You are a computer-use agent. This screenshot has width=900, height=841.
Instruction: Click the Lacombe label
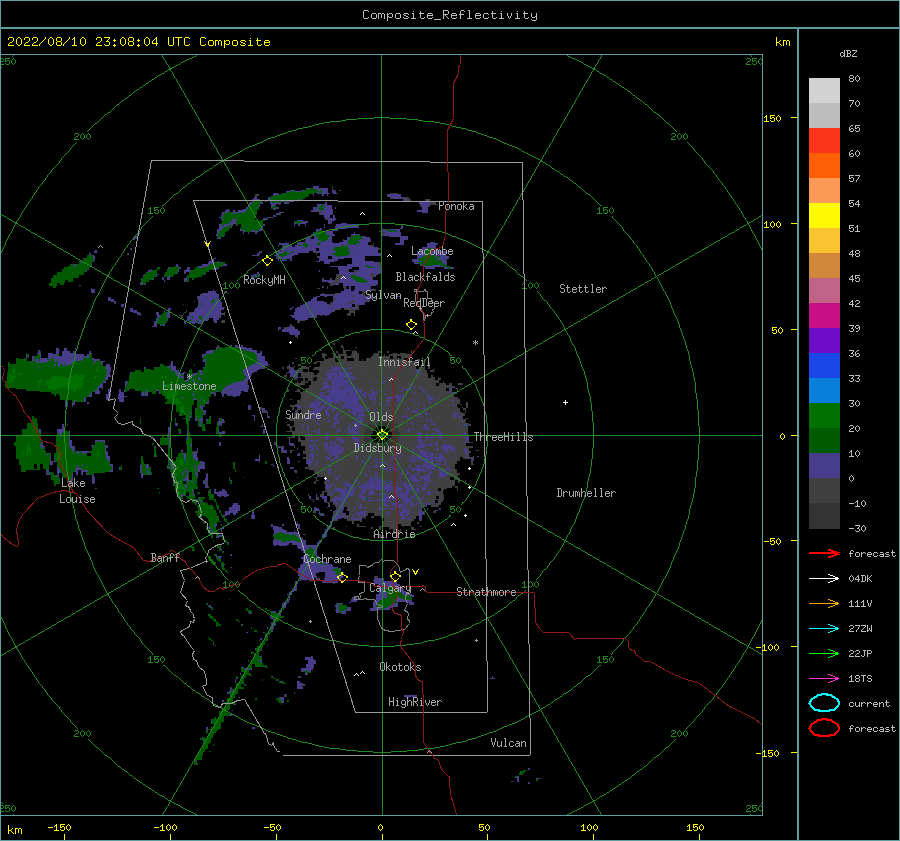tap(432, 251)
